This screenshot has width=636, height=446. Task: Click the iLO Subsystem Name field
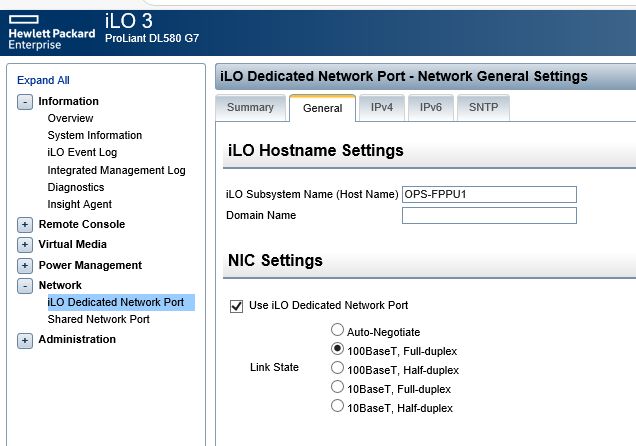(489, 194)
